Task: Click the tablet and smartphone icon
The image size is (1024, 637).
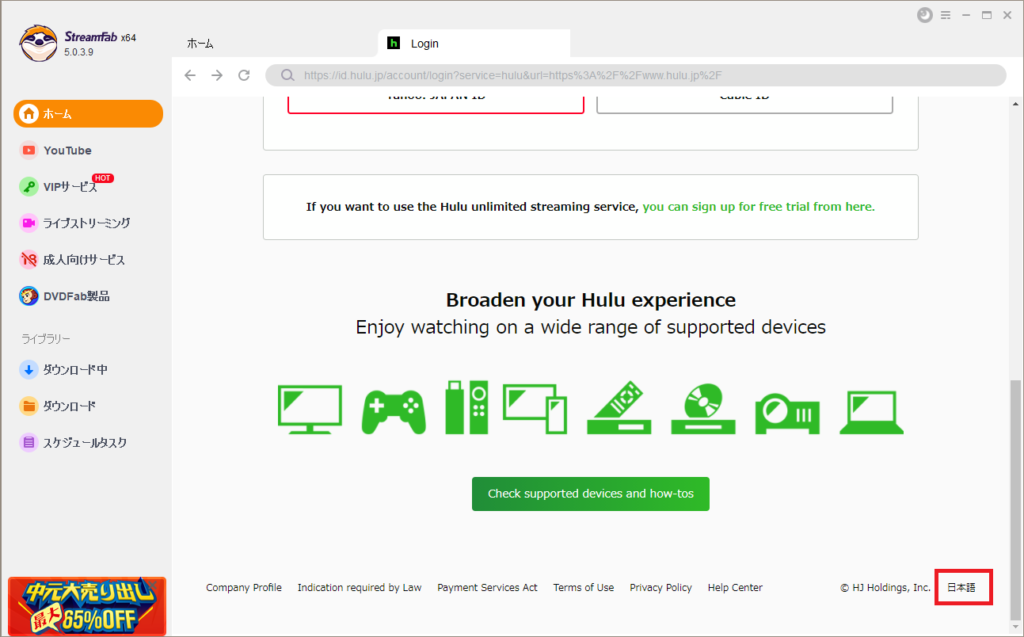Action: (x=535, y=409)
